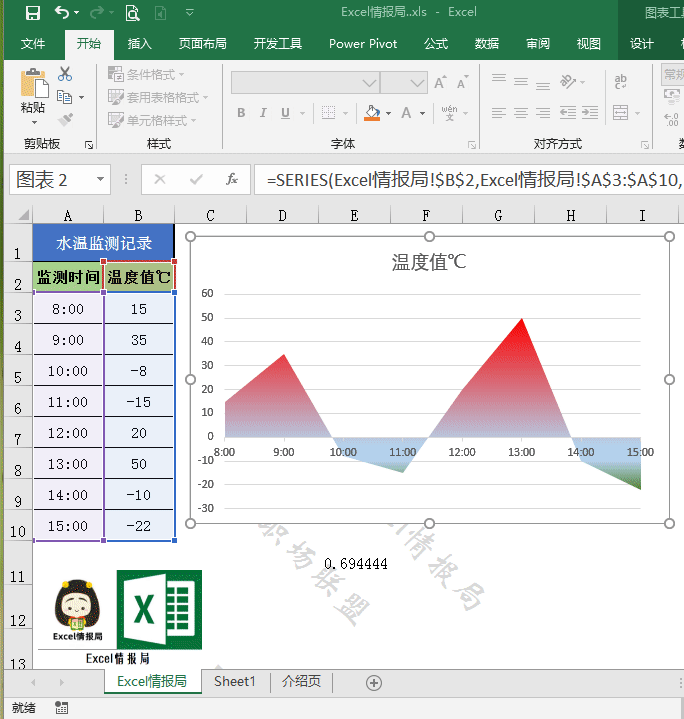The height and width of the screenshot is (719, 684).
Task: Click the macro record icon in status bar
Action: pyautogui.click(x=61, y=708)
